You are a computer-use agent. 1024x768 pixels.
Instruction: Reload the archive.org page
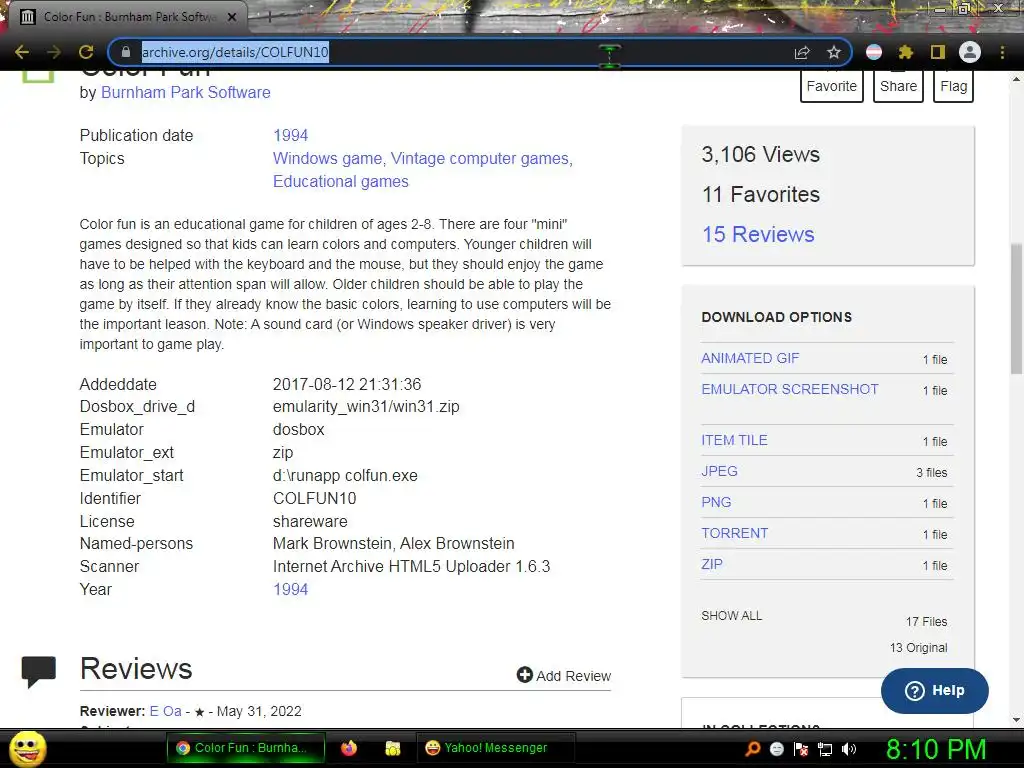pyautogui.click(x=86, y=52)
